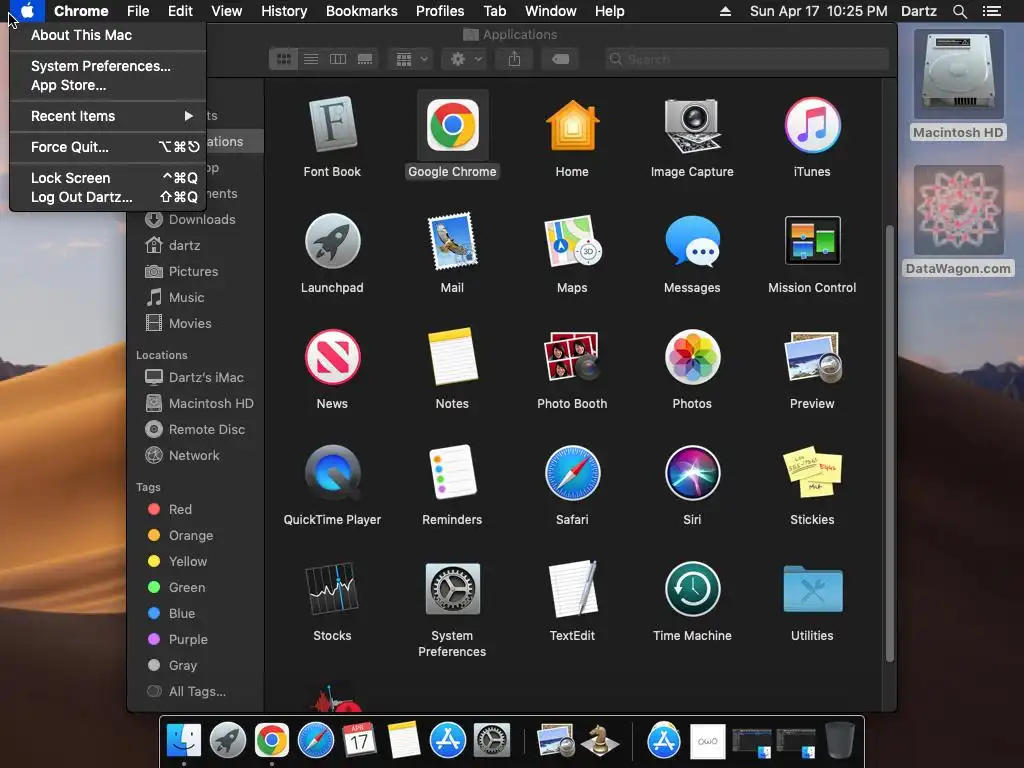Open Network in the sidebar

pyautogui.click(x=196, y=456)
